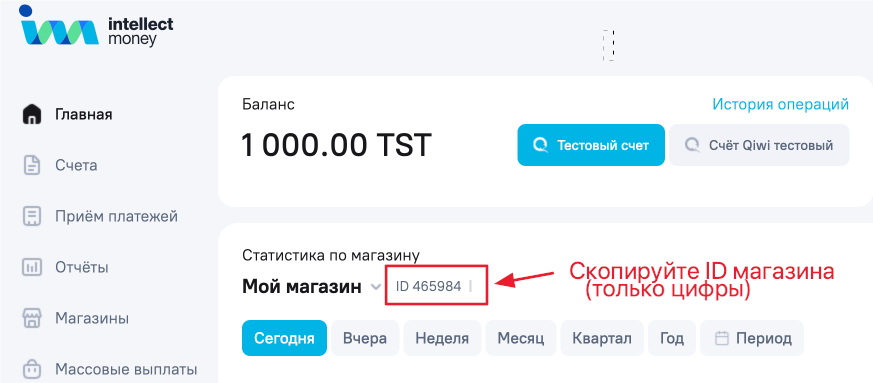Click the chart icon beside Отчёты
Image resolution: width=873 pixels, height=383 pixels.
click(32, 267)
